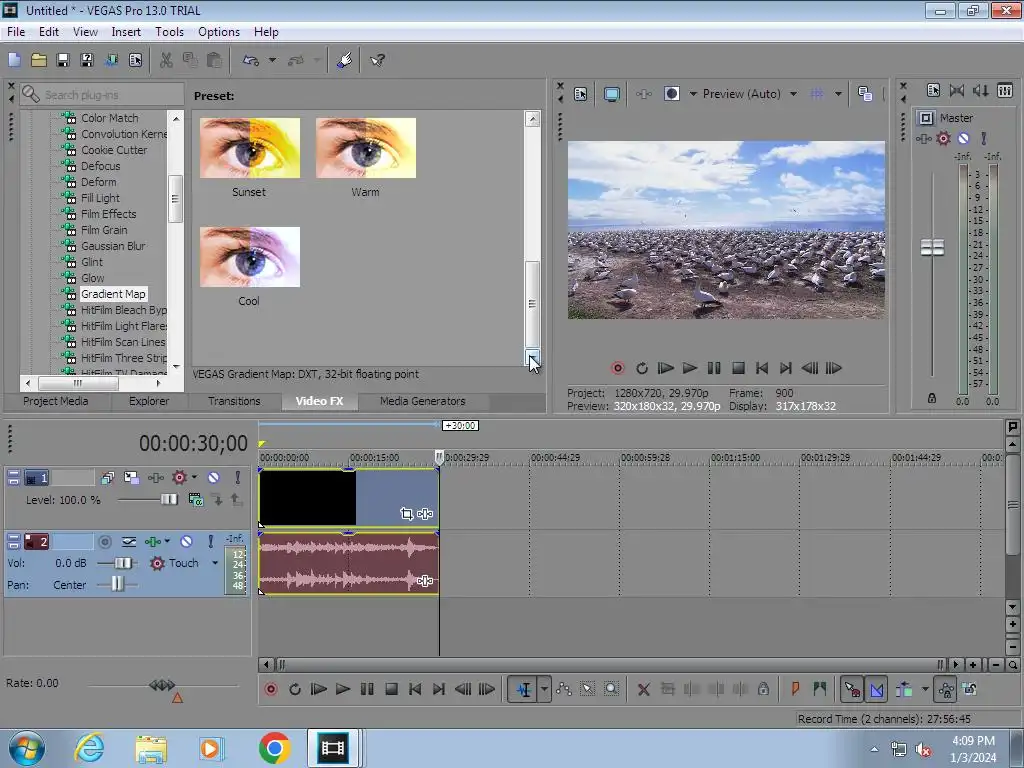1024x768 pixels.
Task: Click the Event FX icon on audio clip
Action: [x=425, y=581]
